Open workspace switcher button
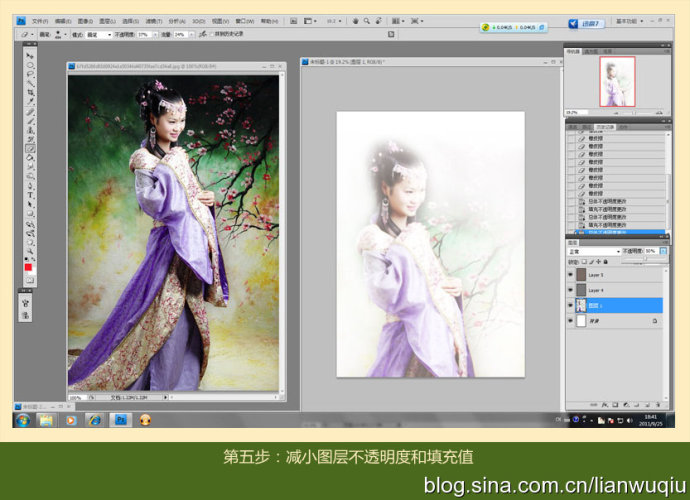 pyautogui.click(x=629, y=21)
